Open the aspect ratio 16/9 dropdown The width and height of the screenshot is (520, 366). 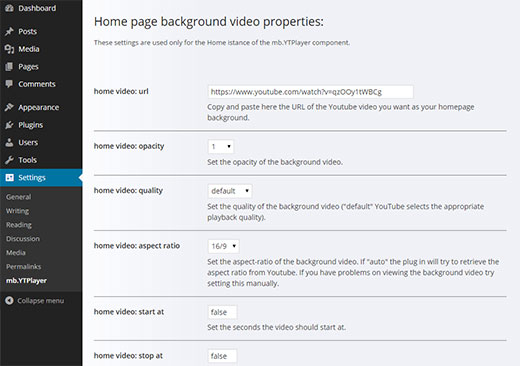pyautogui.click(x=224, y=246)
